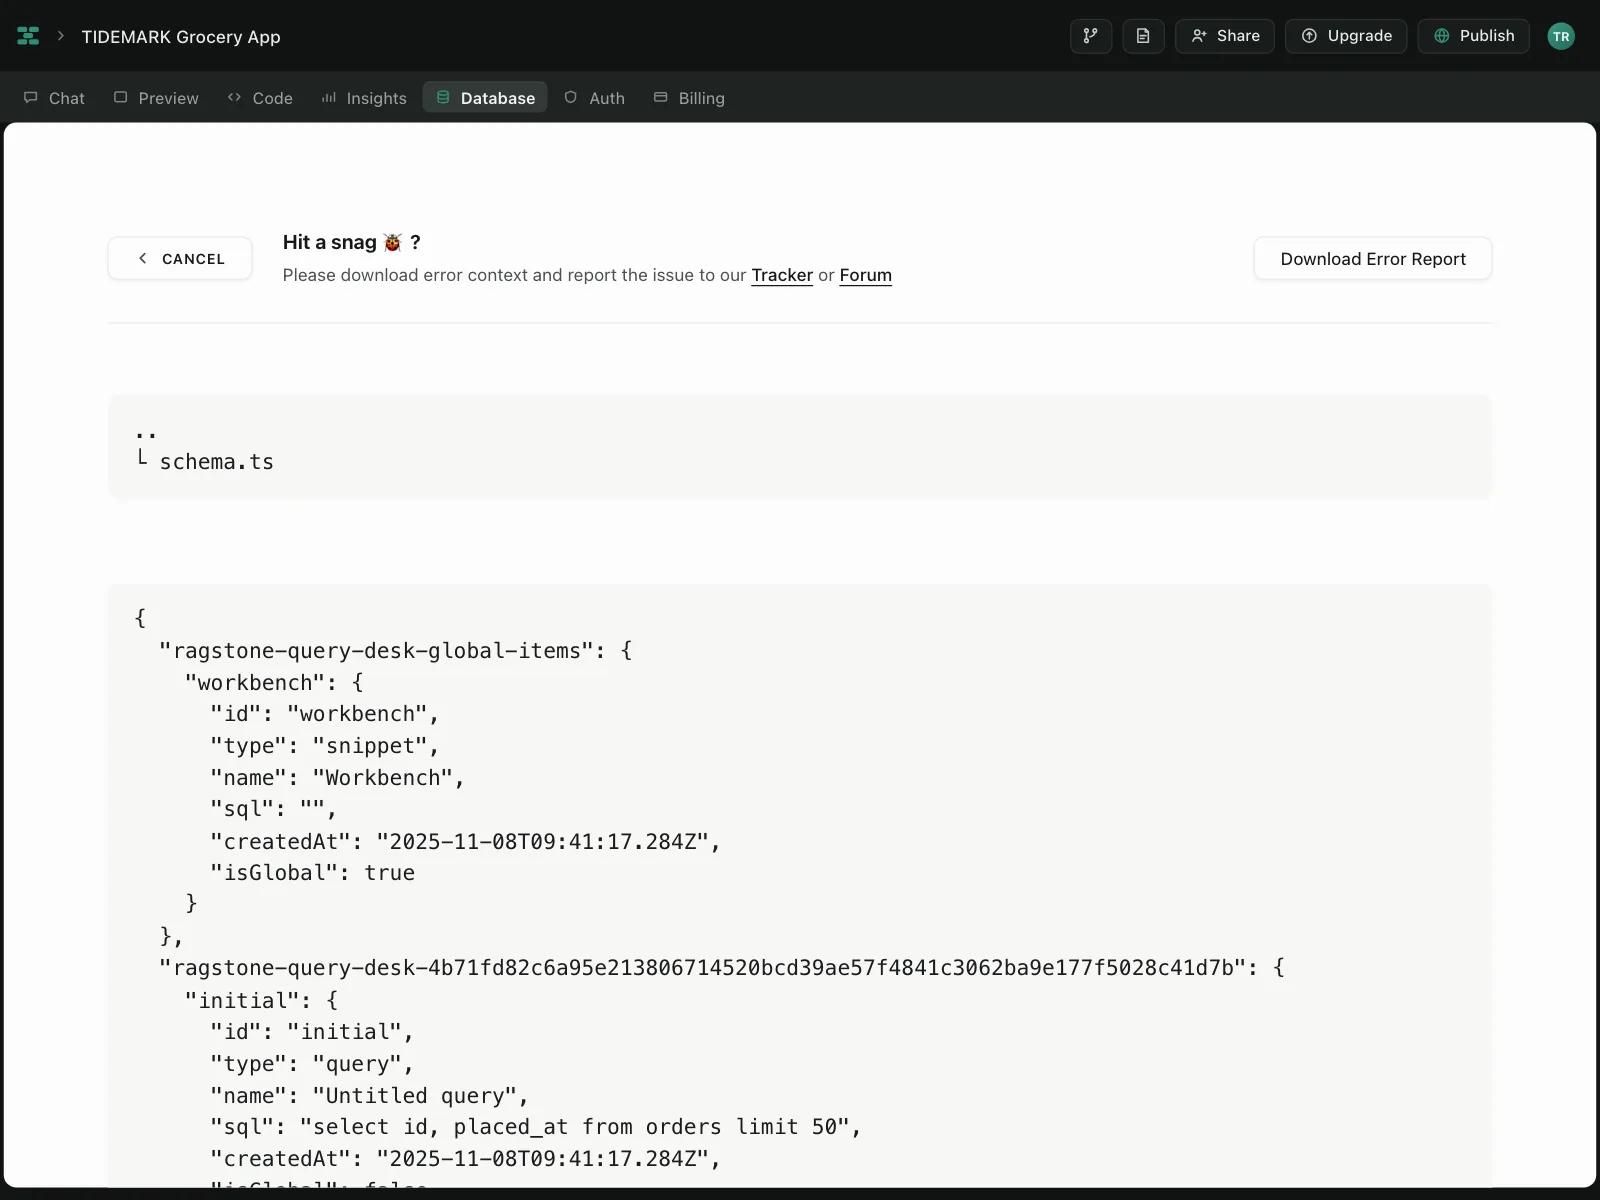Publish the app

pyautogui.click(x=1474, y=36)
